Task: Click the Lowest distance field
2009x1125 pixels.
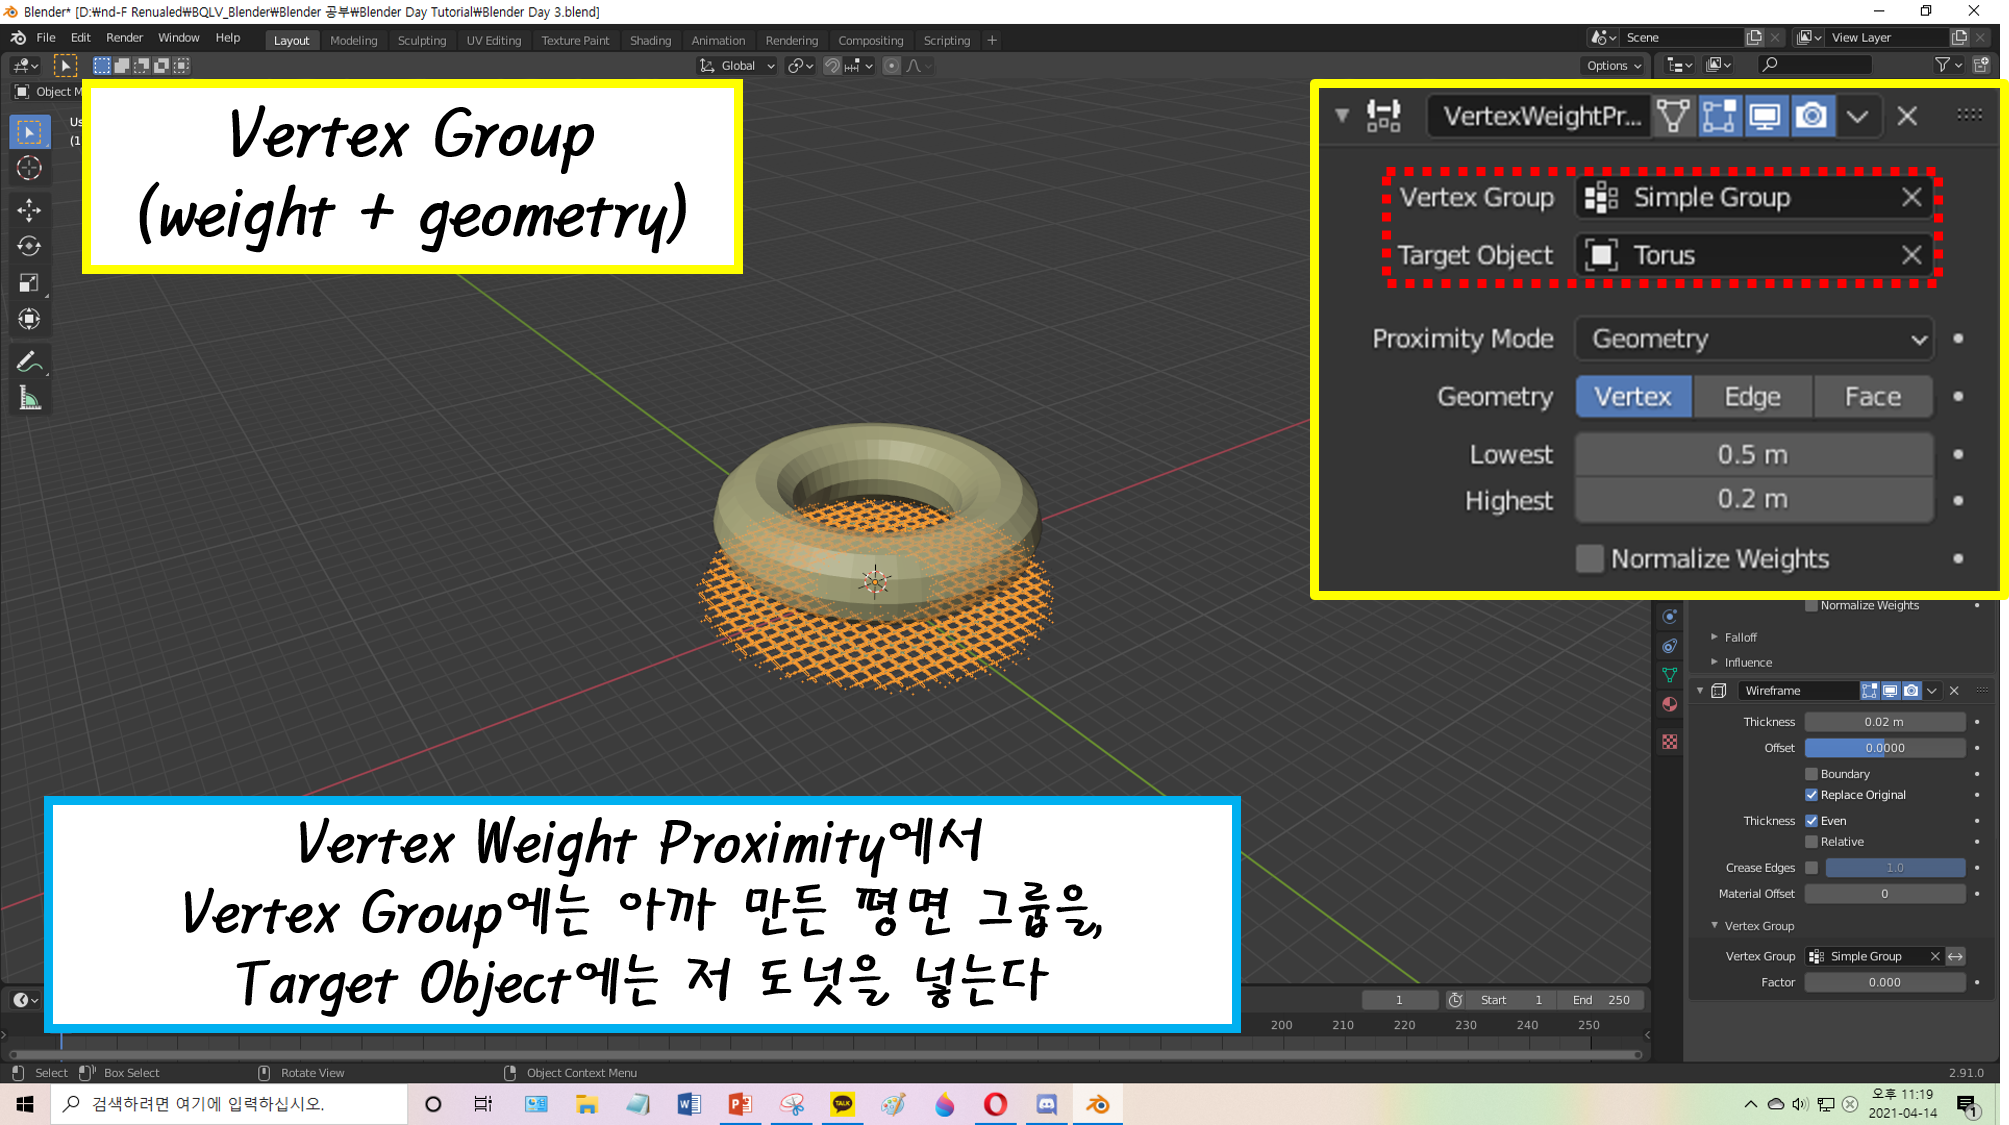Action: tap(1753, 455)
